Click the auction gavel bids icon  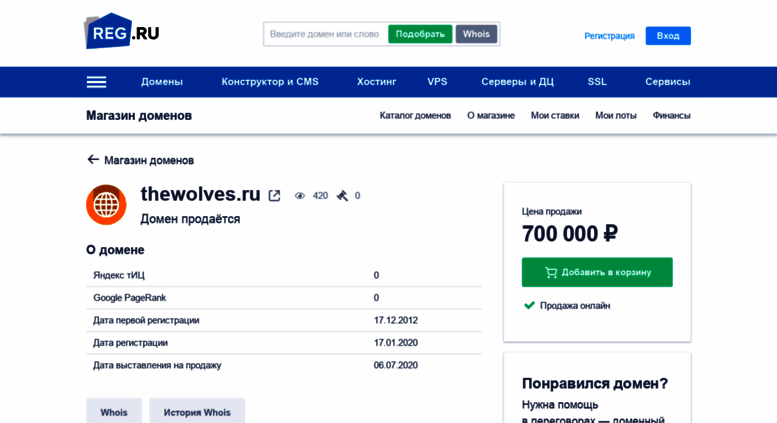pyautogui.click(x=342, y=196)
